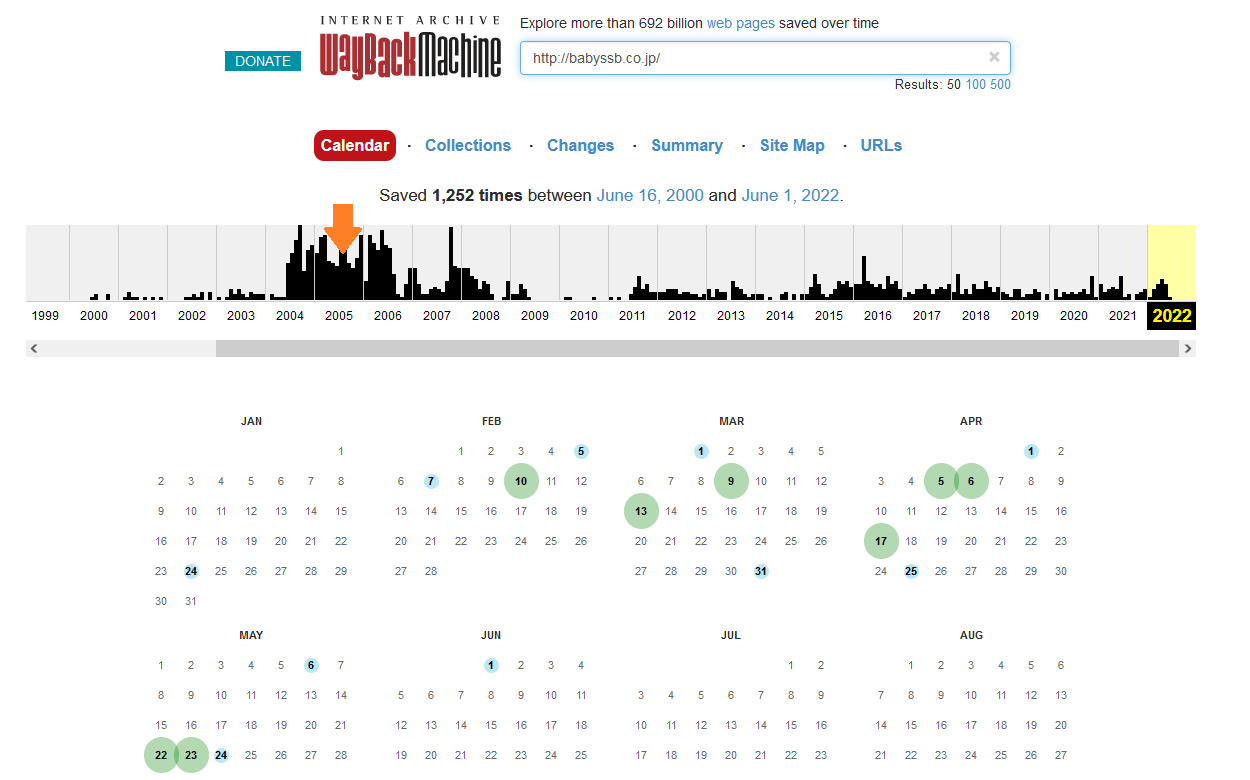Follow the 'web pages' link

[740, 23]
